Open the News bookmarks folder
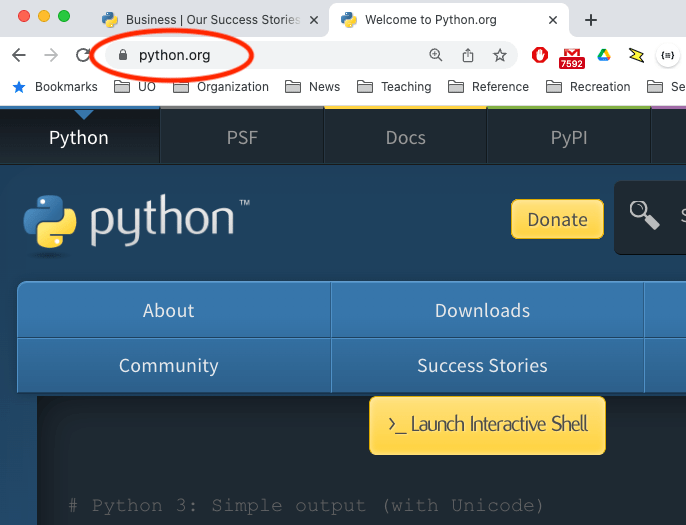Viewport: 686px width, 525px height. click(x=312, y=87)
